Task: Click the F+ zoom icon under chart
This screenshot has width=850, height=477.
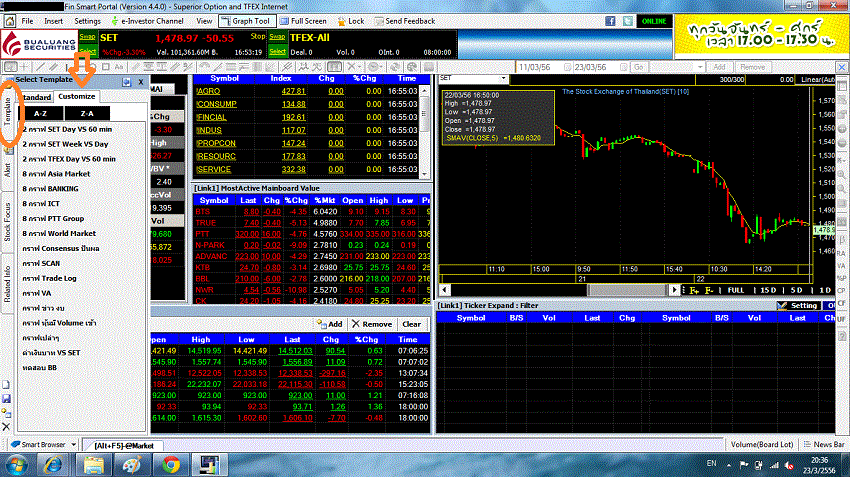Action: 694,291
